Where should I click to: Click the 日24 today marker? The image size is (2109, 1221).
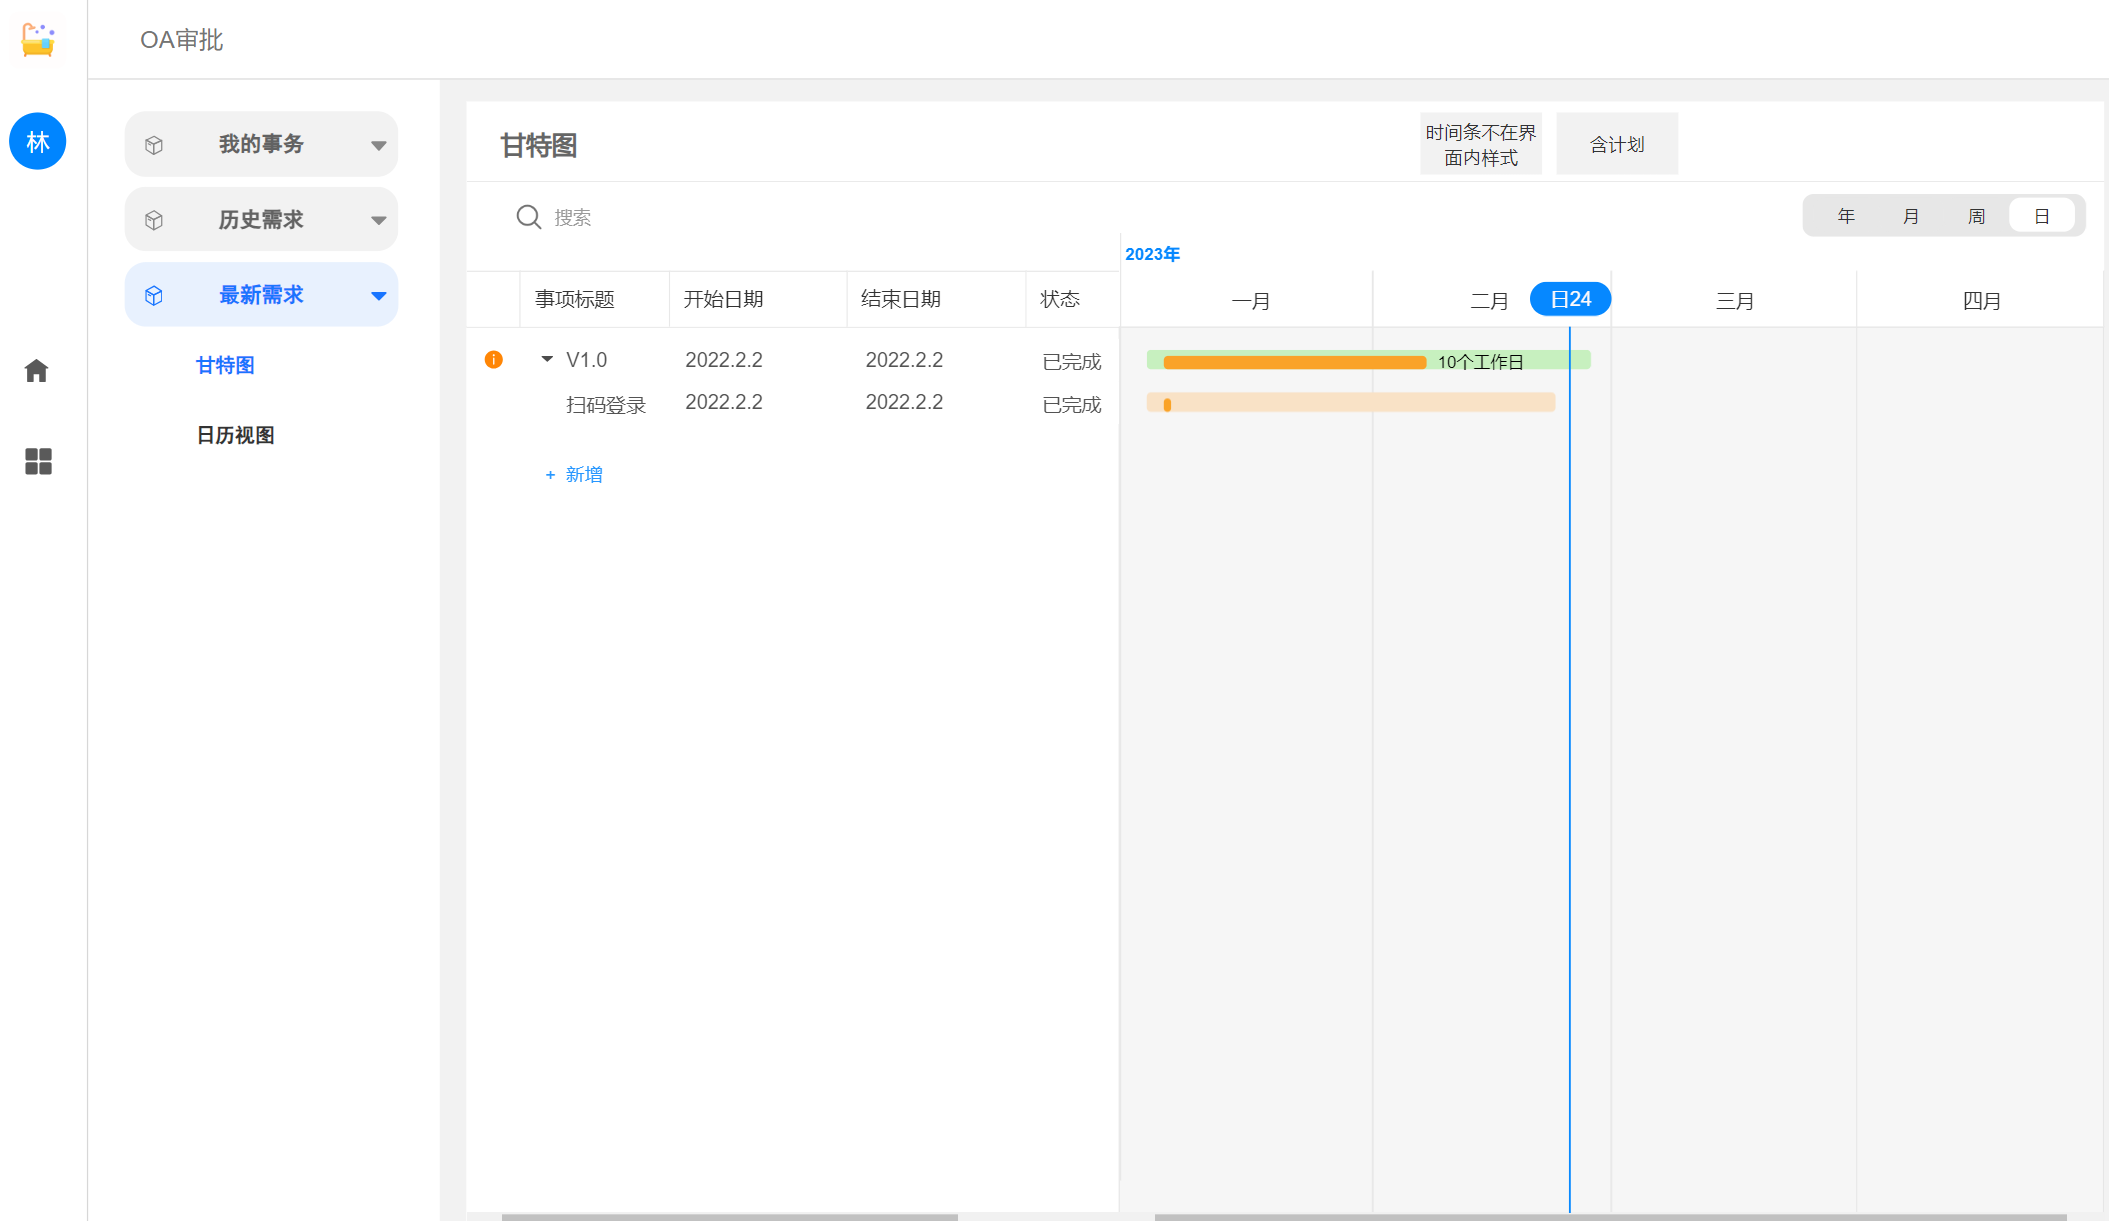pyautogui.click(x=1570, y=299)
